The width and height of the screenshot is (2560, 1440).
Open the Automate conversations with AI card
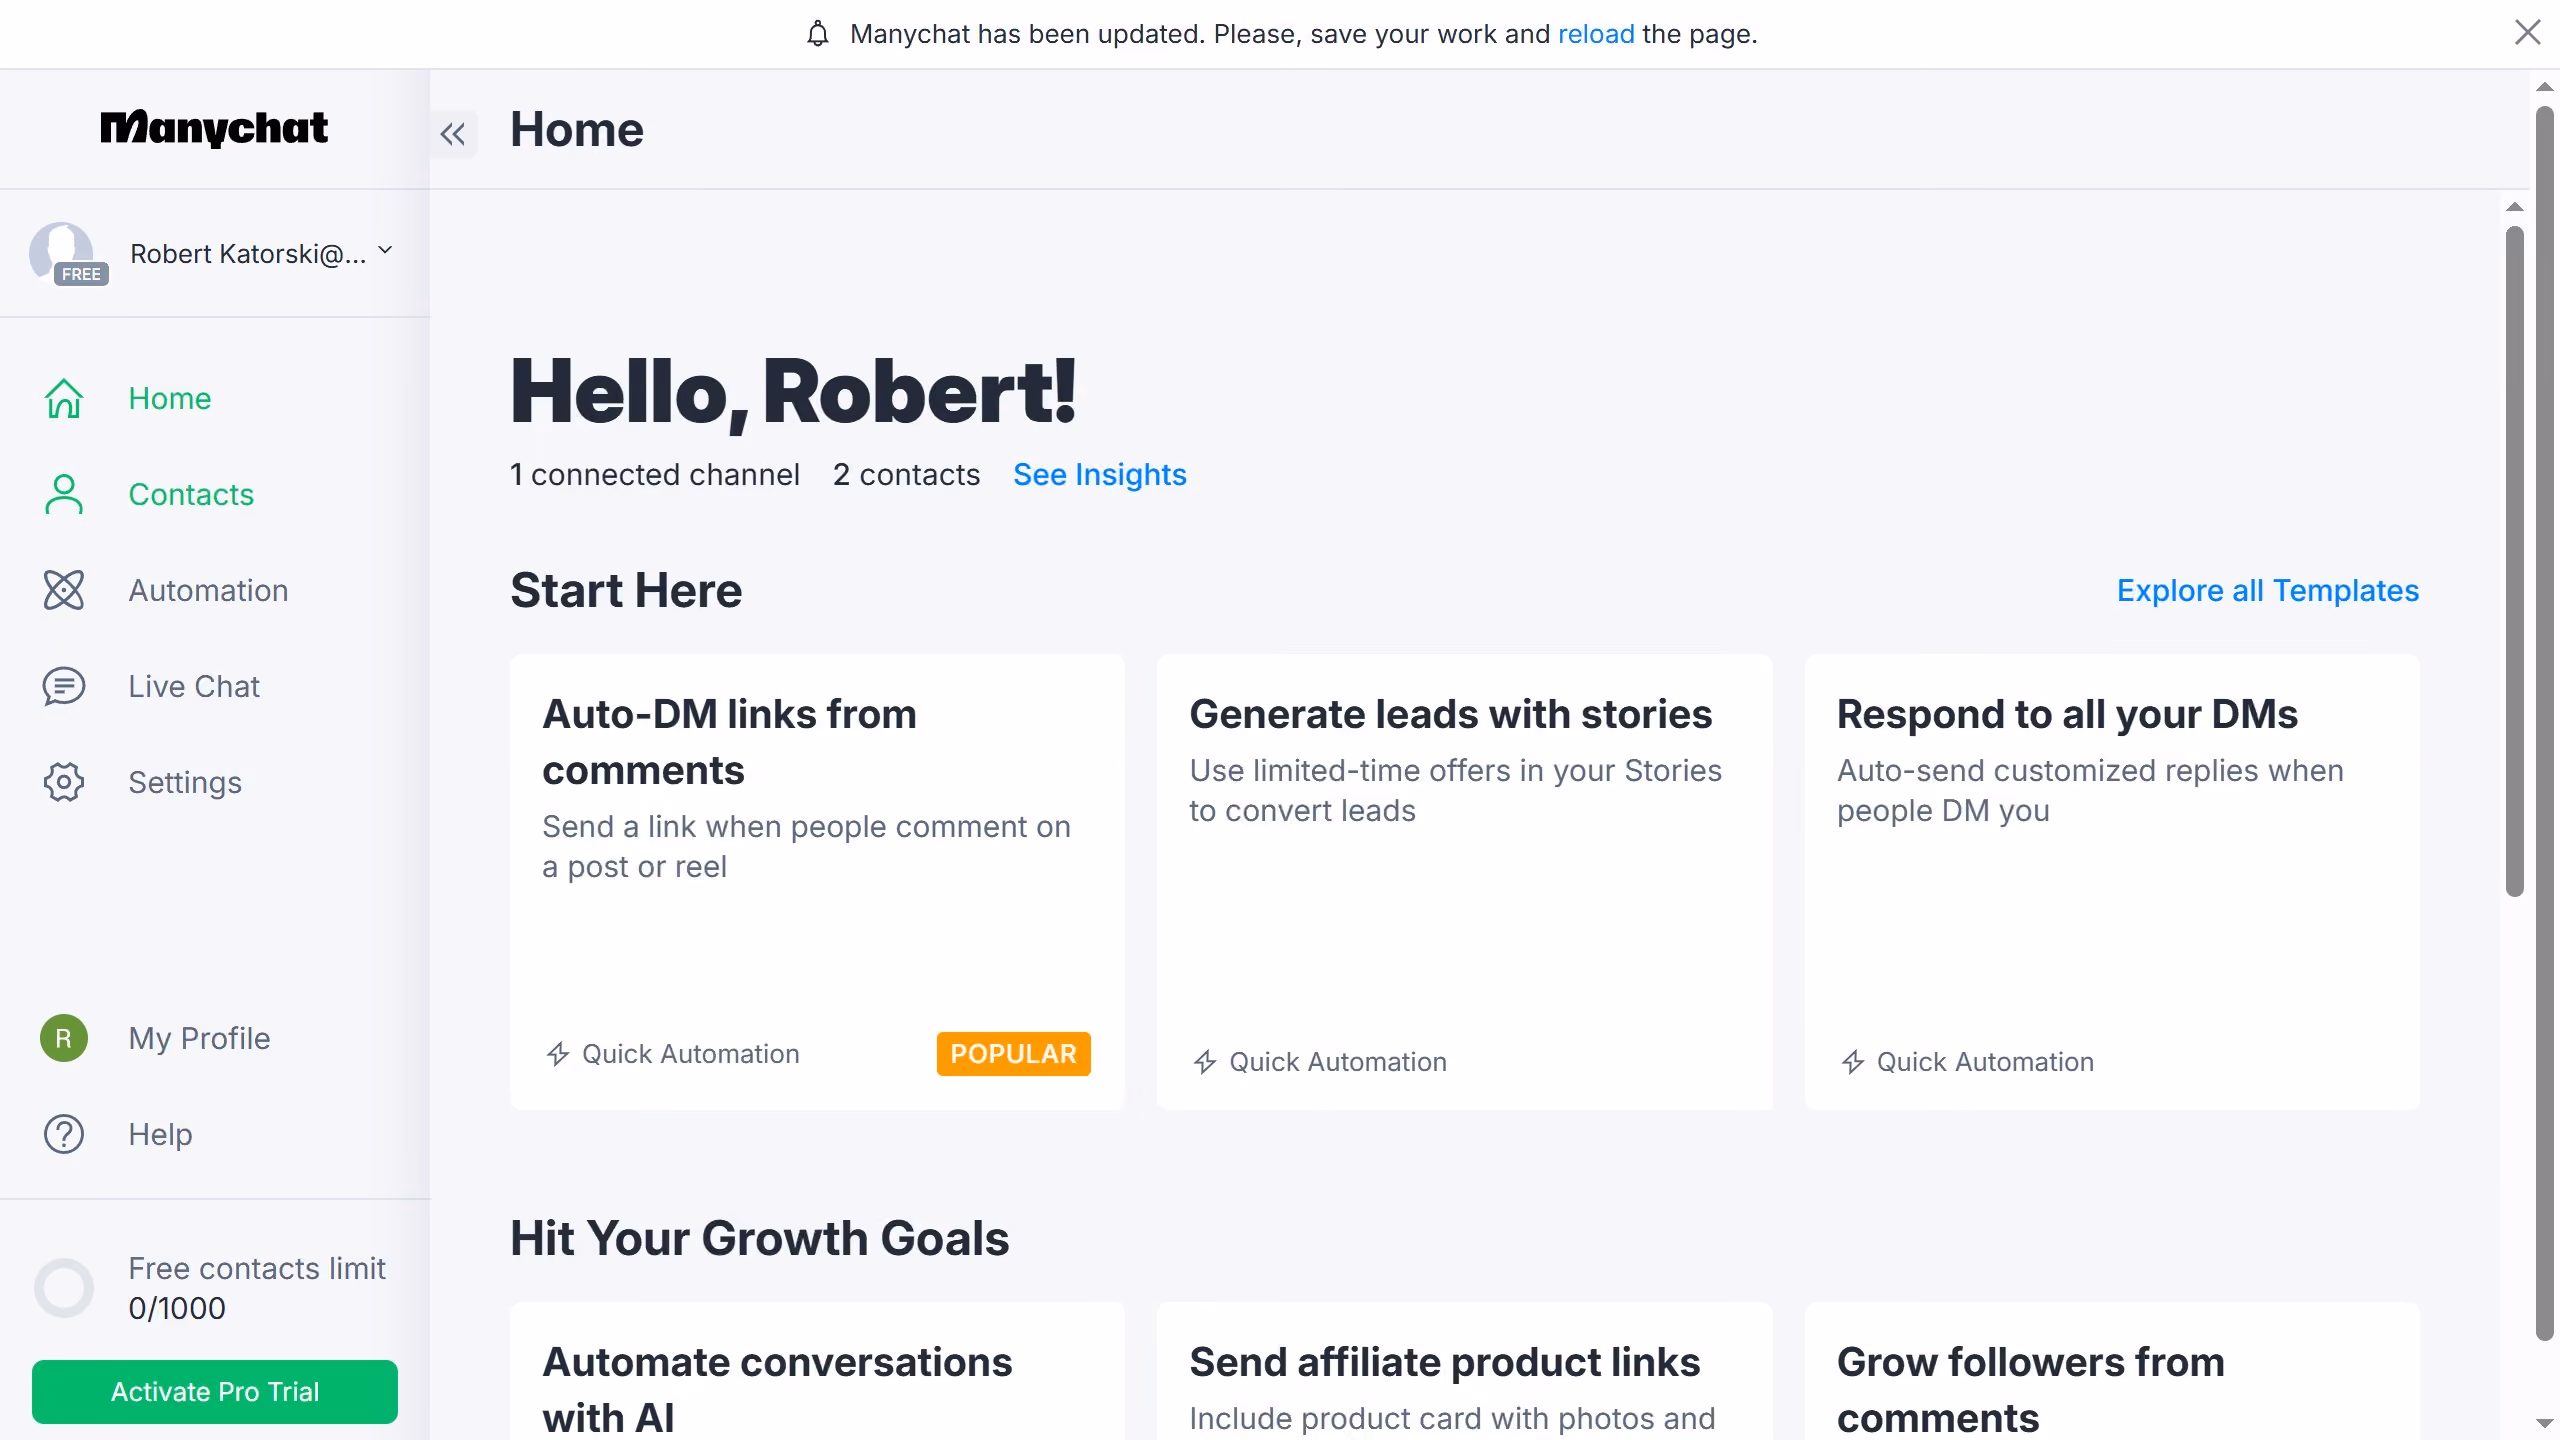pos(817,1371)
